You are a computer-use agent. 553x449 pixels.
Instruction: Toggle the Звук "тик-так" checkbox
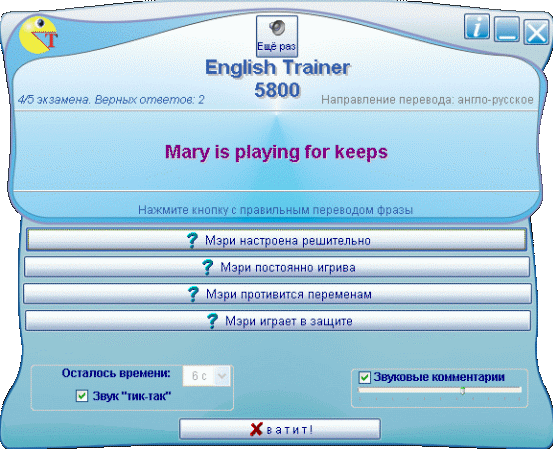click(82, 396)
